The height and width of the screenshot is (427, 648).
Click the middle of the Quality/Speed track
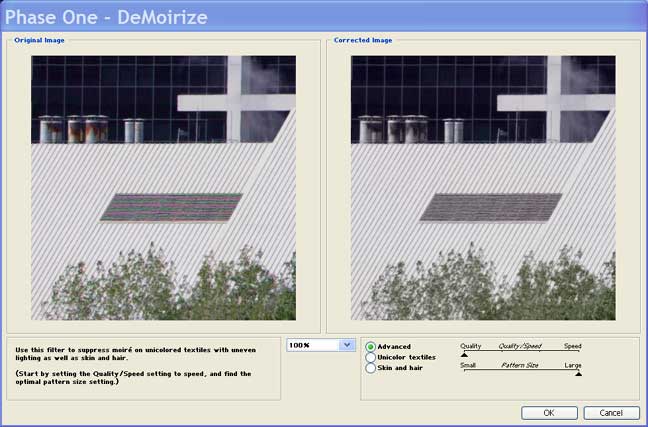(x=520, y=352)
